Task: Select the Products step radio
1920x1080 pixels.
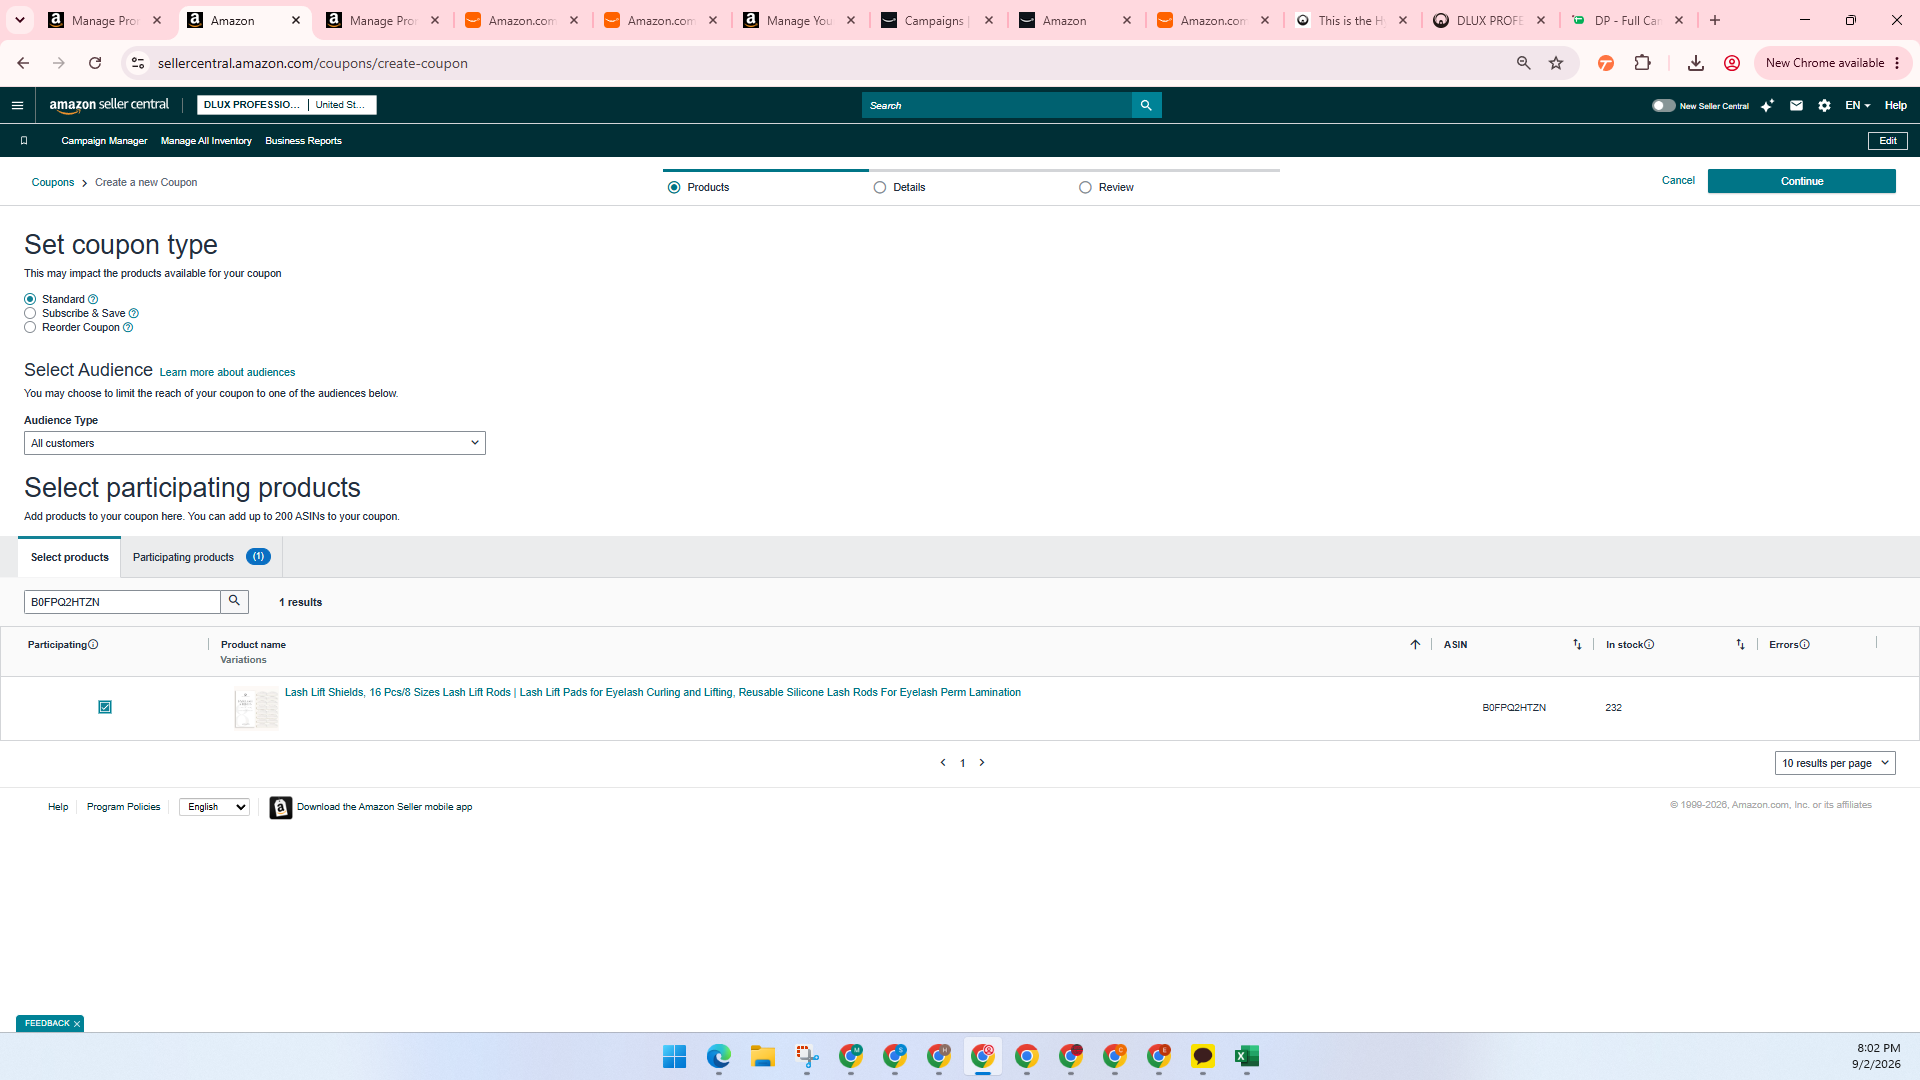Action: 674,187
